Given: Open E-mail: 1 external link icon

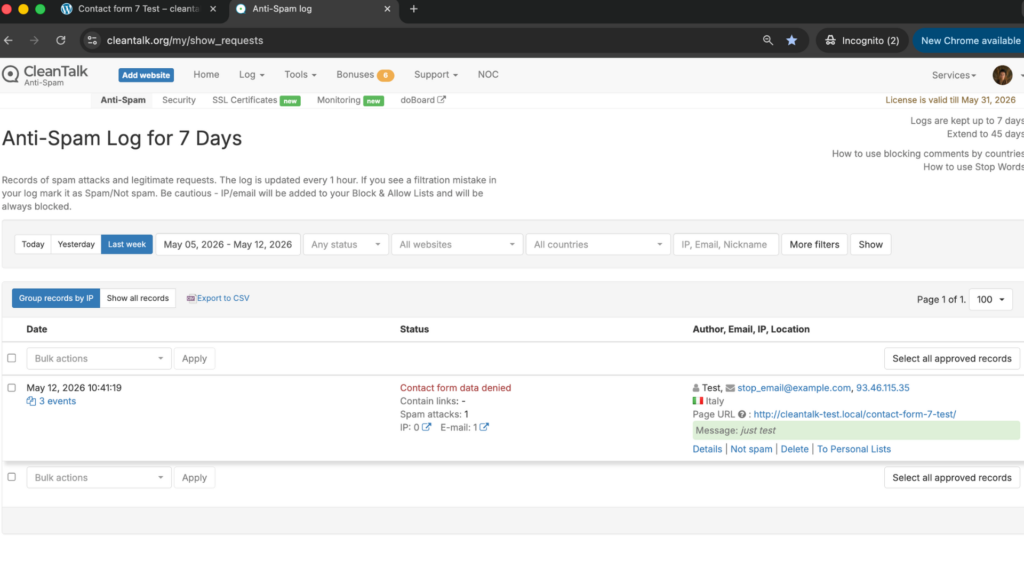Looking at the screenshot, I should click(484, 427).
